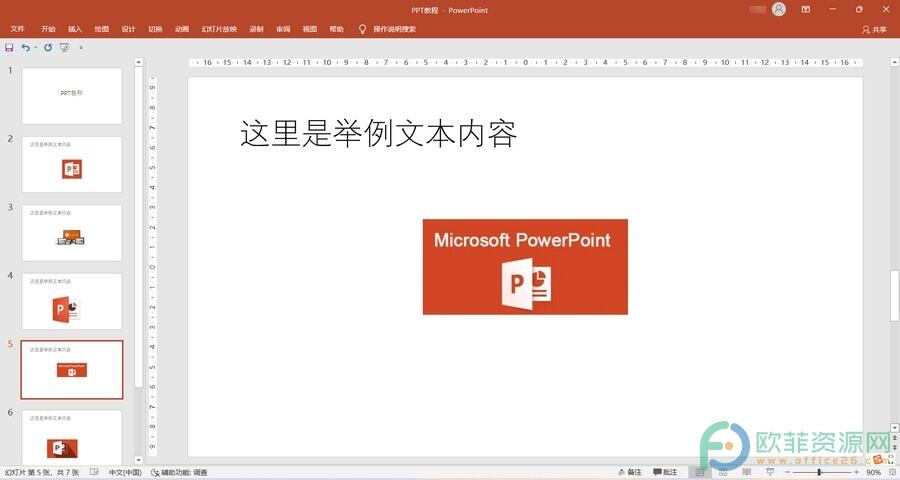
Task: Click the Save icon in quick access toolbar
Action: (9, 48)
